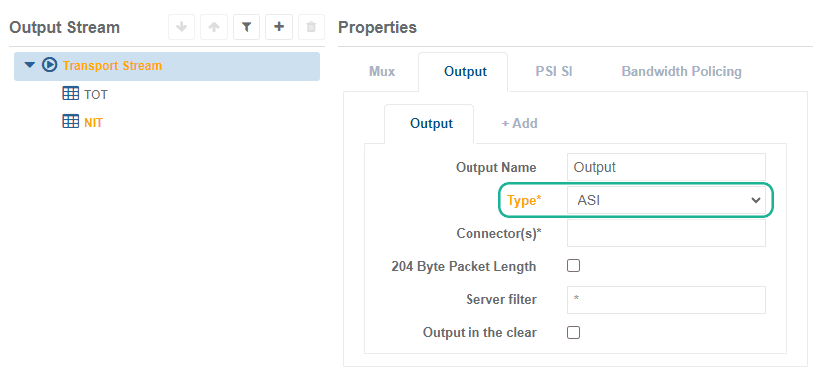Open the Type dropdown showing ASI

(x=666, y=200)
